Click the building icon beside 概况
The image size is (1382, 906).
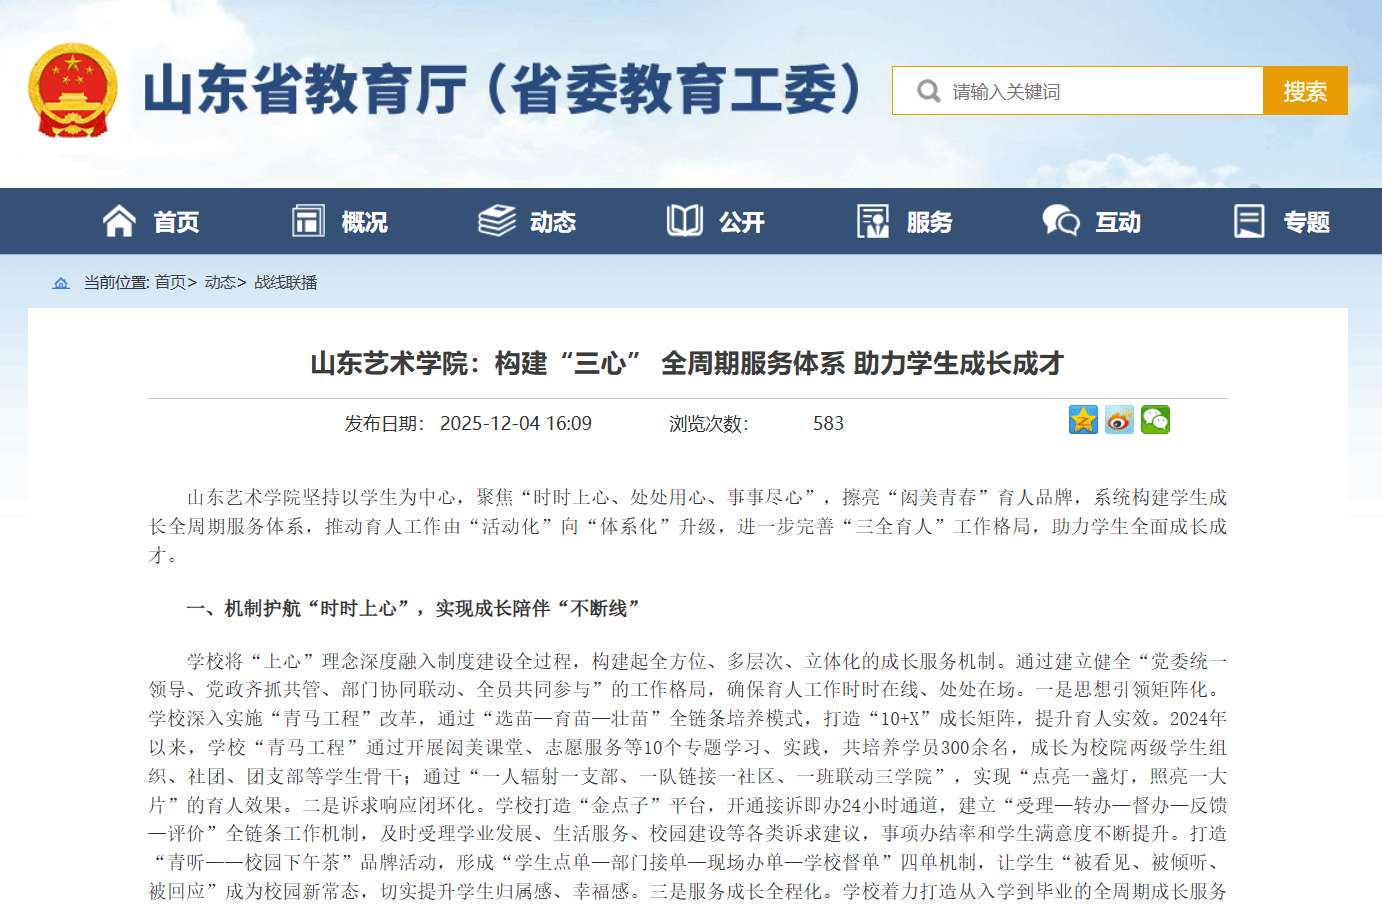coord(307,221)
